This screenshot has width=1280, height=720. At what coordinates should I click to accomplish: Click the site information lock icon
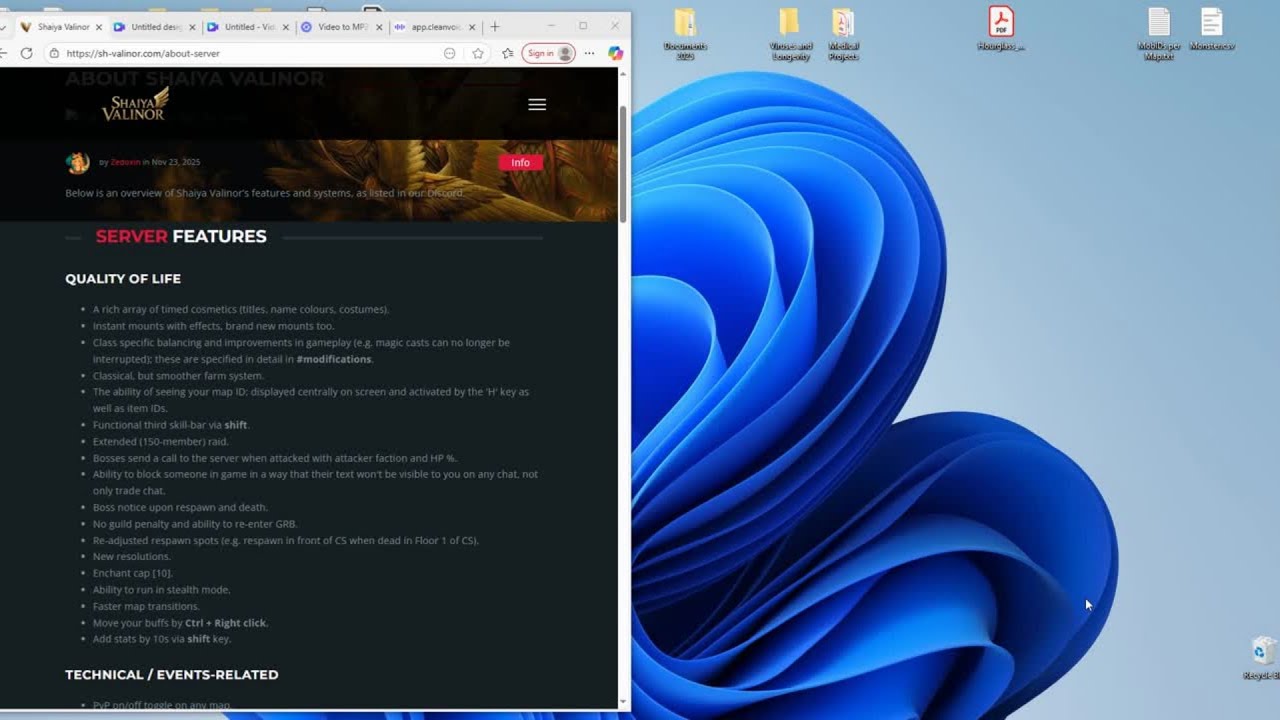pos(54,53)
